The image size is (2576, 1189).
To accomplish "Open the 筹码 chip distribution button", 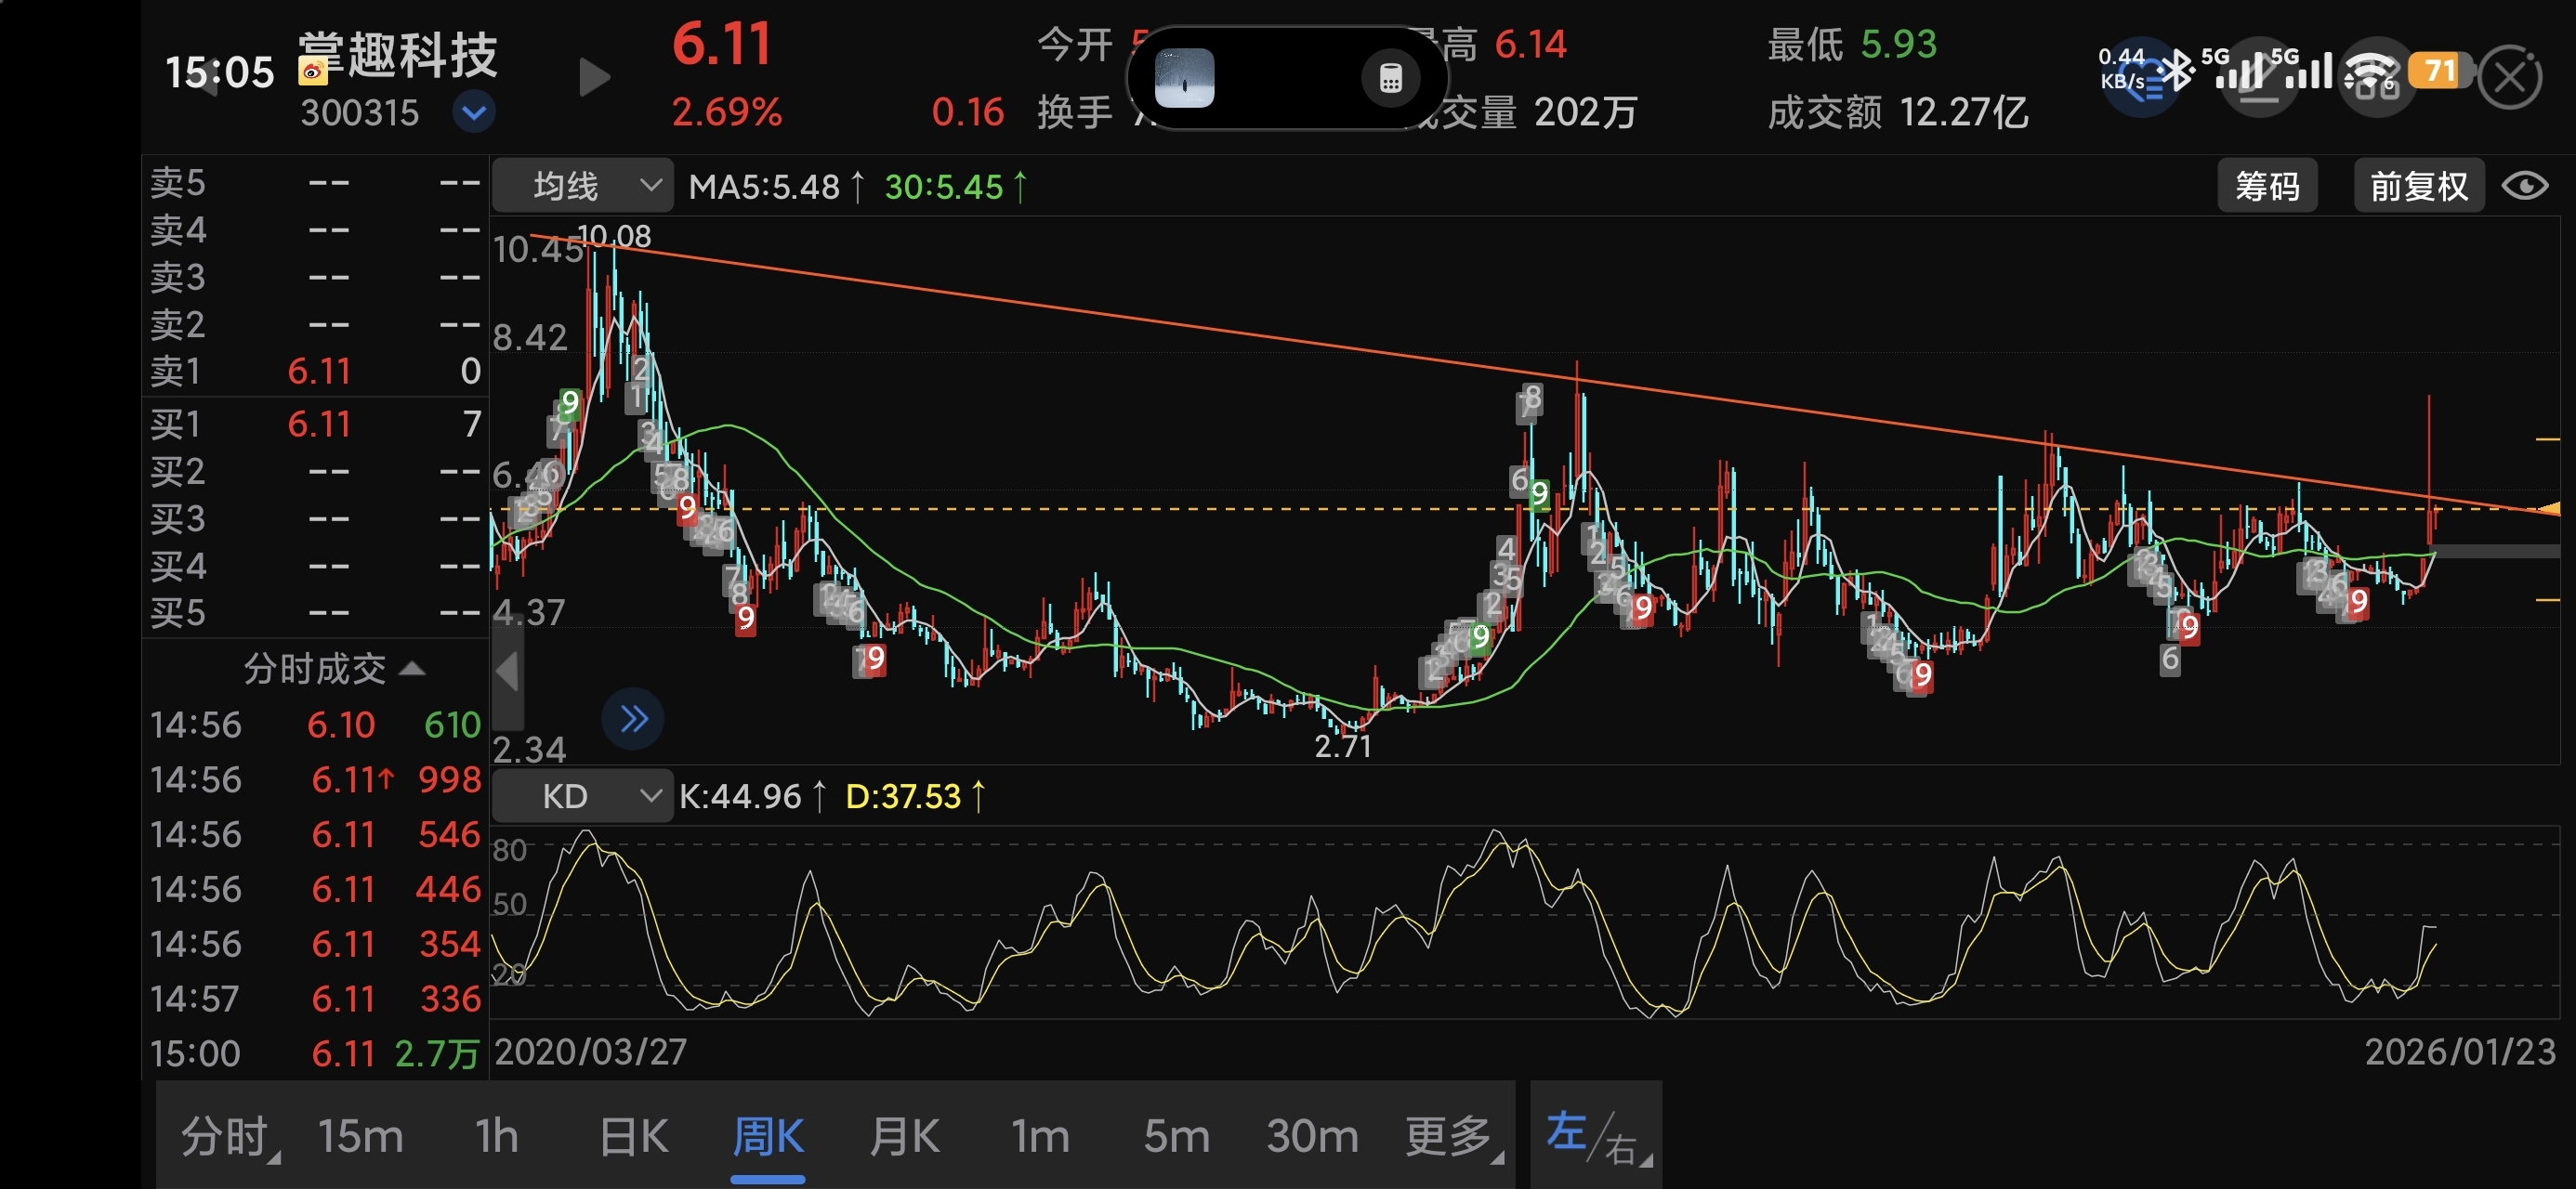I will point(2267,186).
